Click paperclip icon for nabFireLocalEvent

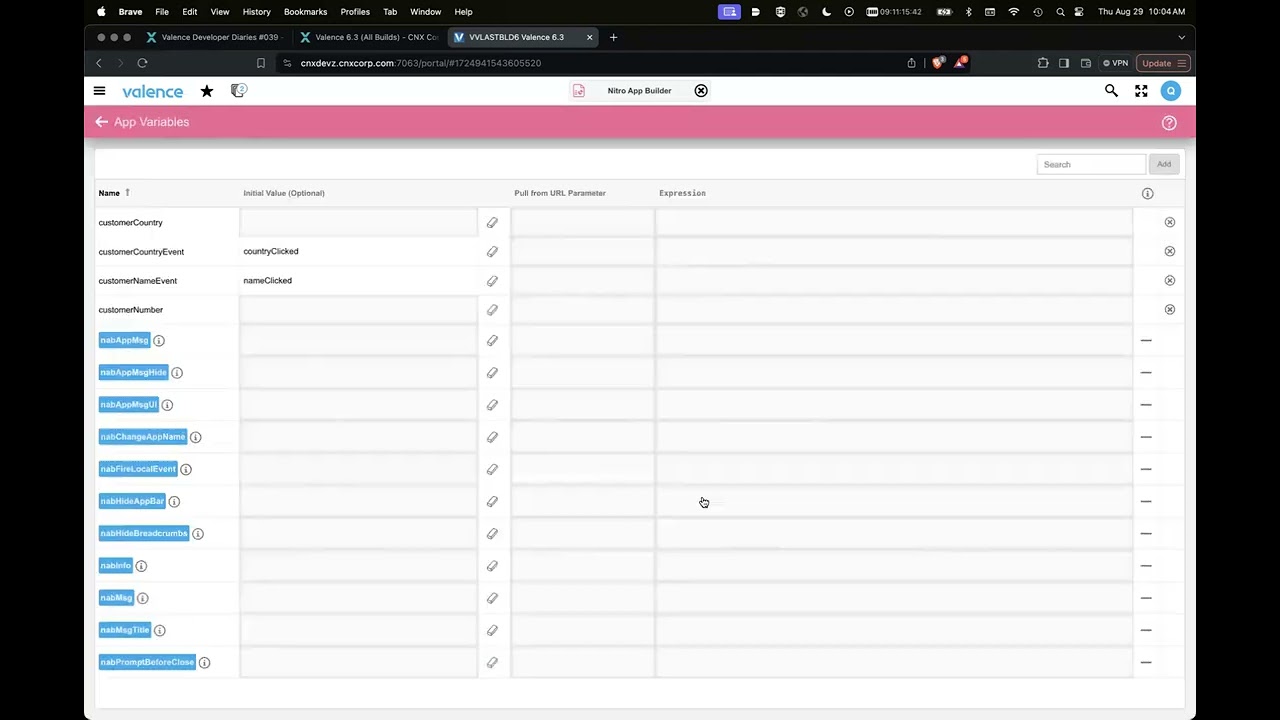492,470
